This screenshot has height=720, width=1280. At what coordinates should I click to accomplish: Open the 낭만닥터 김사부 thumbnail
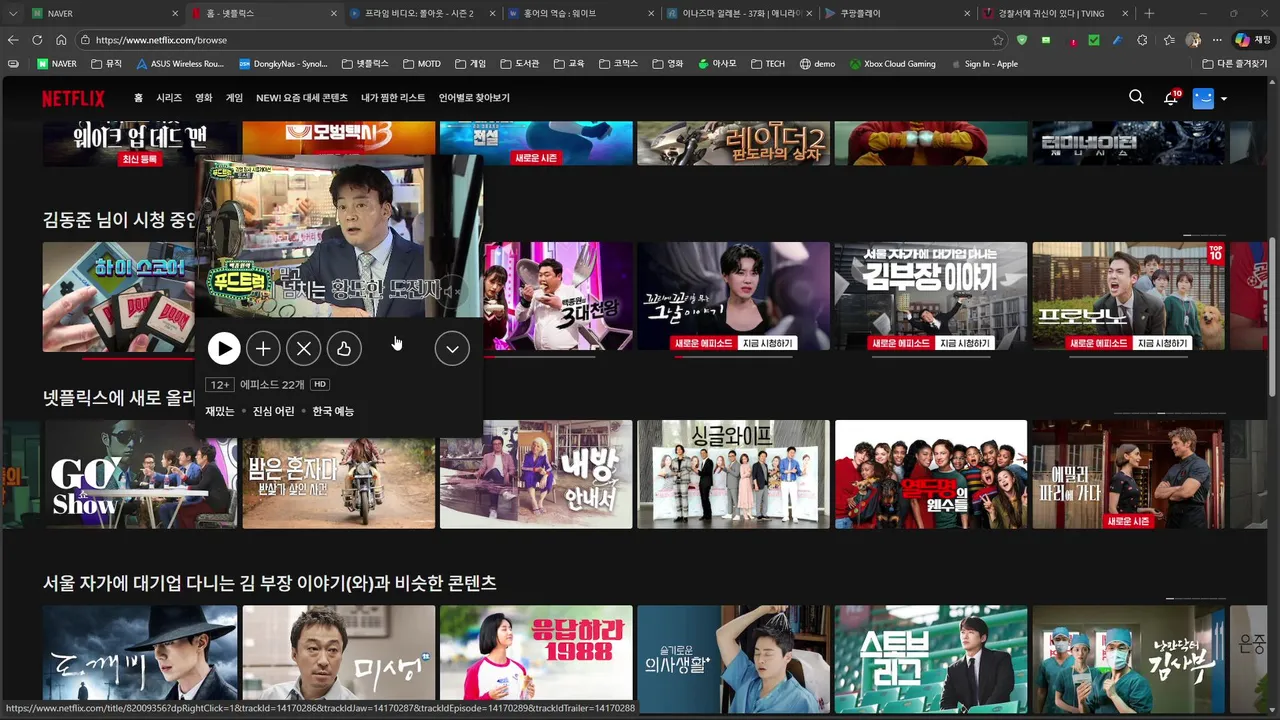(1128, 659)
